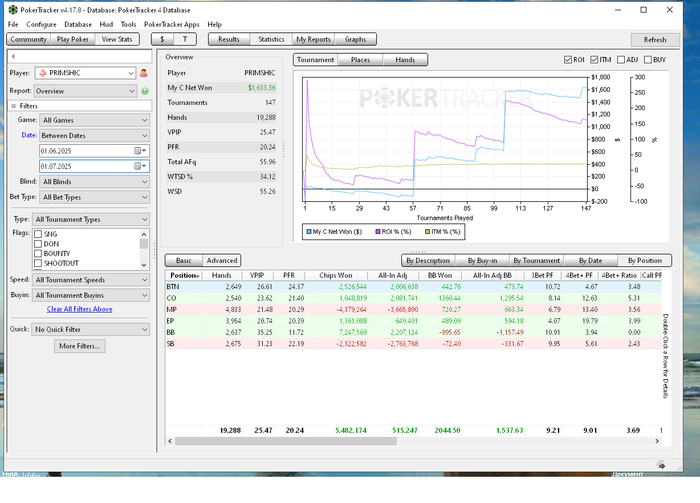Open the Bet Type dropdown
Viewport: 700px width, 503px height.
[x=95, y=197]
